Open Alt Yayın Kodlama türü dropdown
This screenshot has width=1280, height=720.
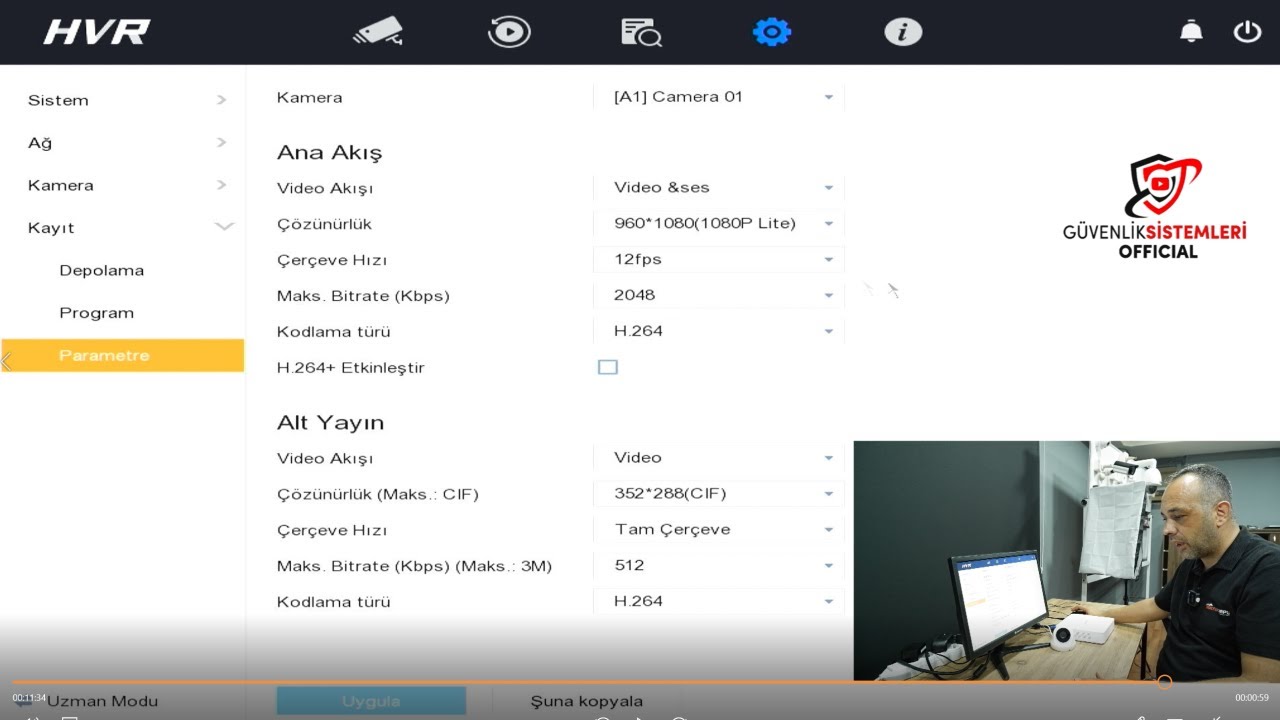click(720, 601)
